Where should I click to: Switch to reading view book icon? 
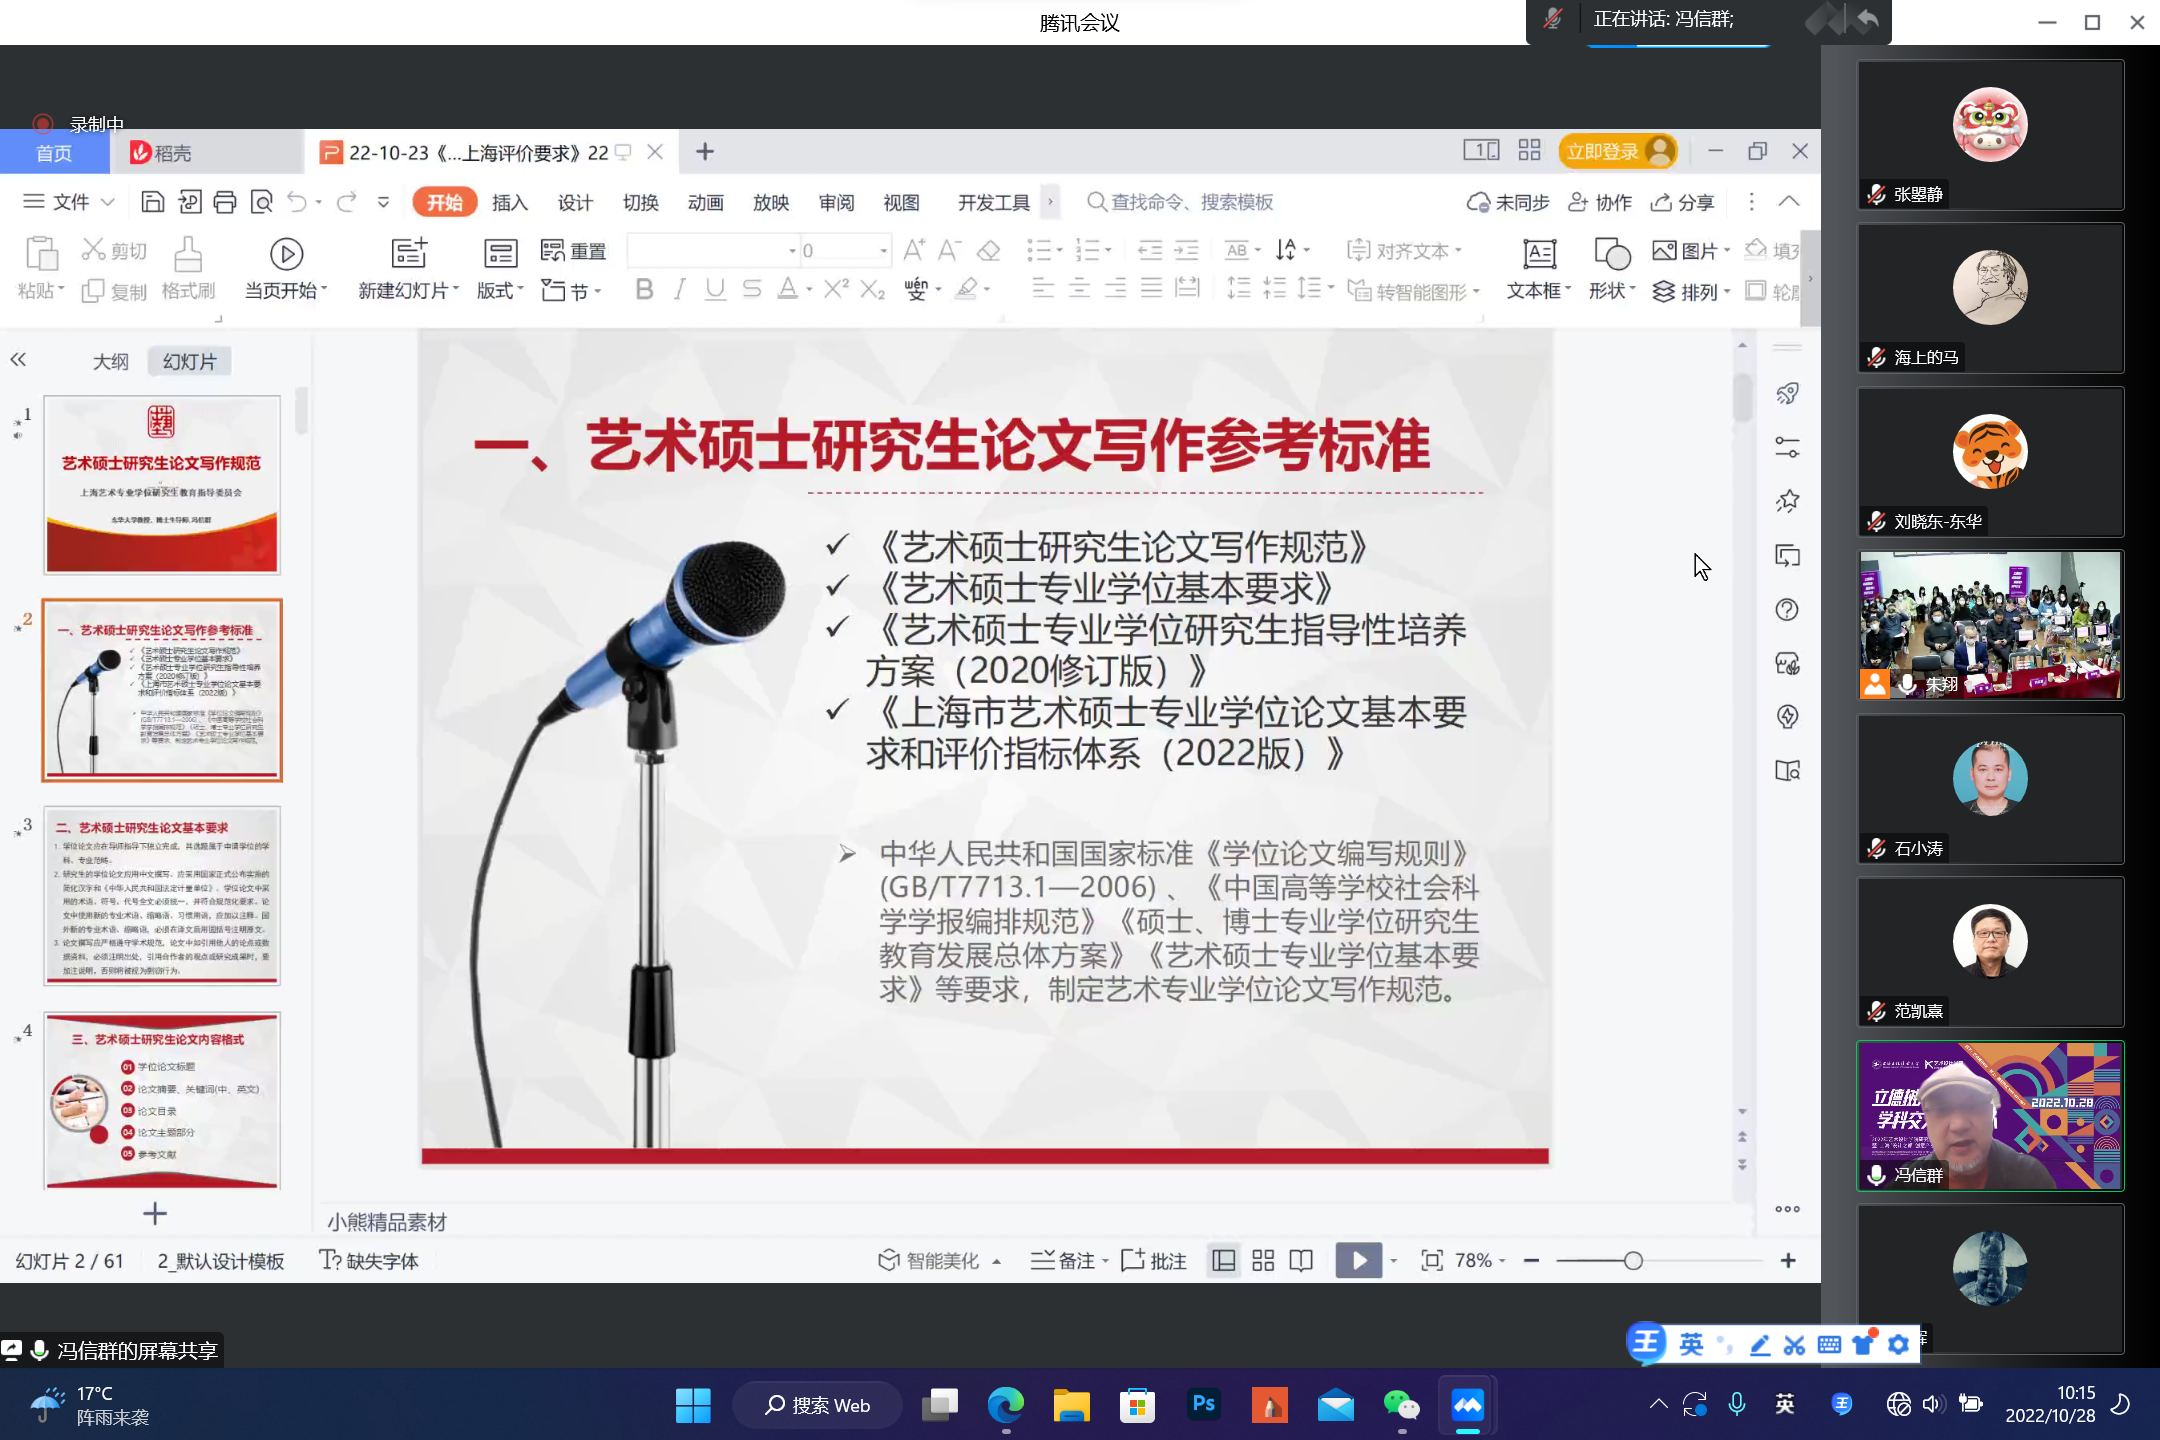1301,1261
